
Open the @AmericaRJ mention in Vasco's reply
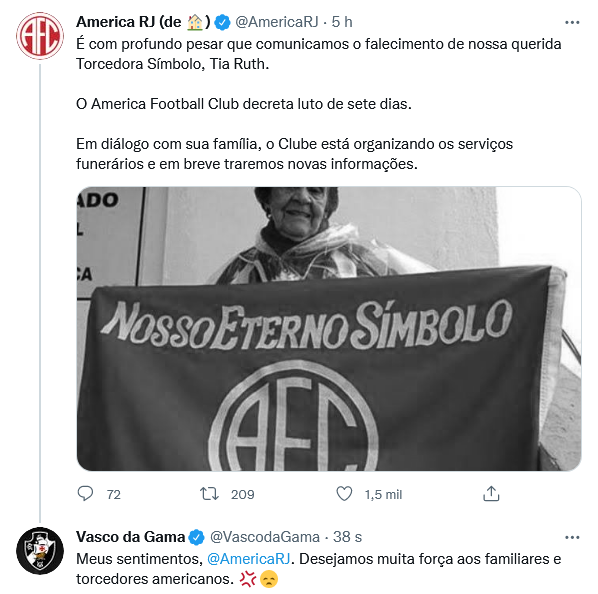click(249, 559)
